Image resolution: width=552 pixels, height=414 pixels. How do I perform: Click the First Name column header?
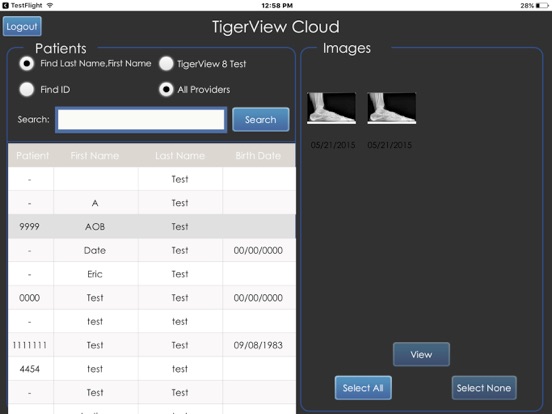point(95,156)
